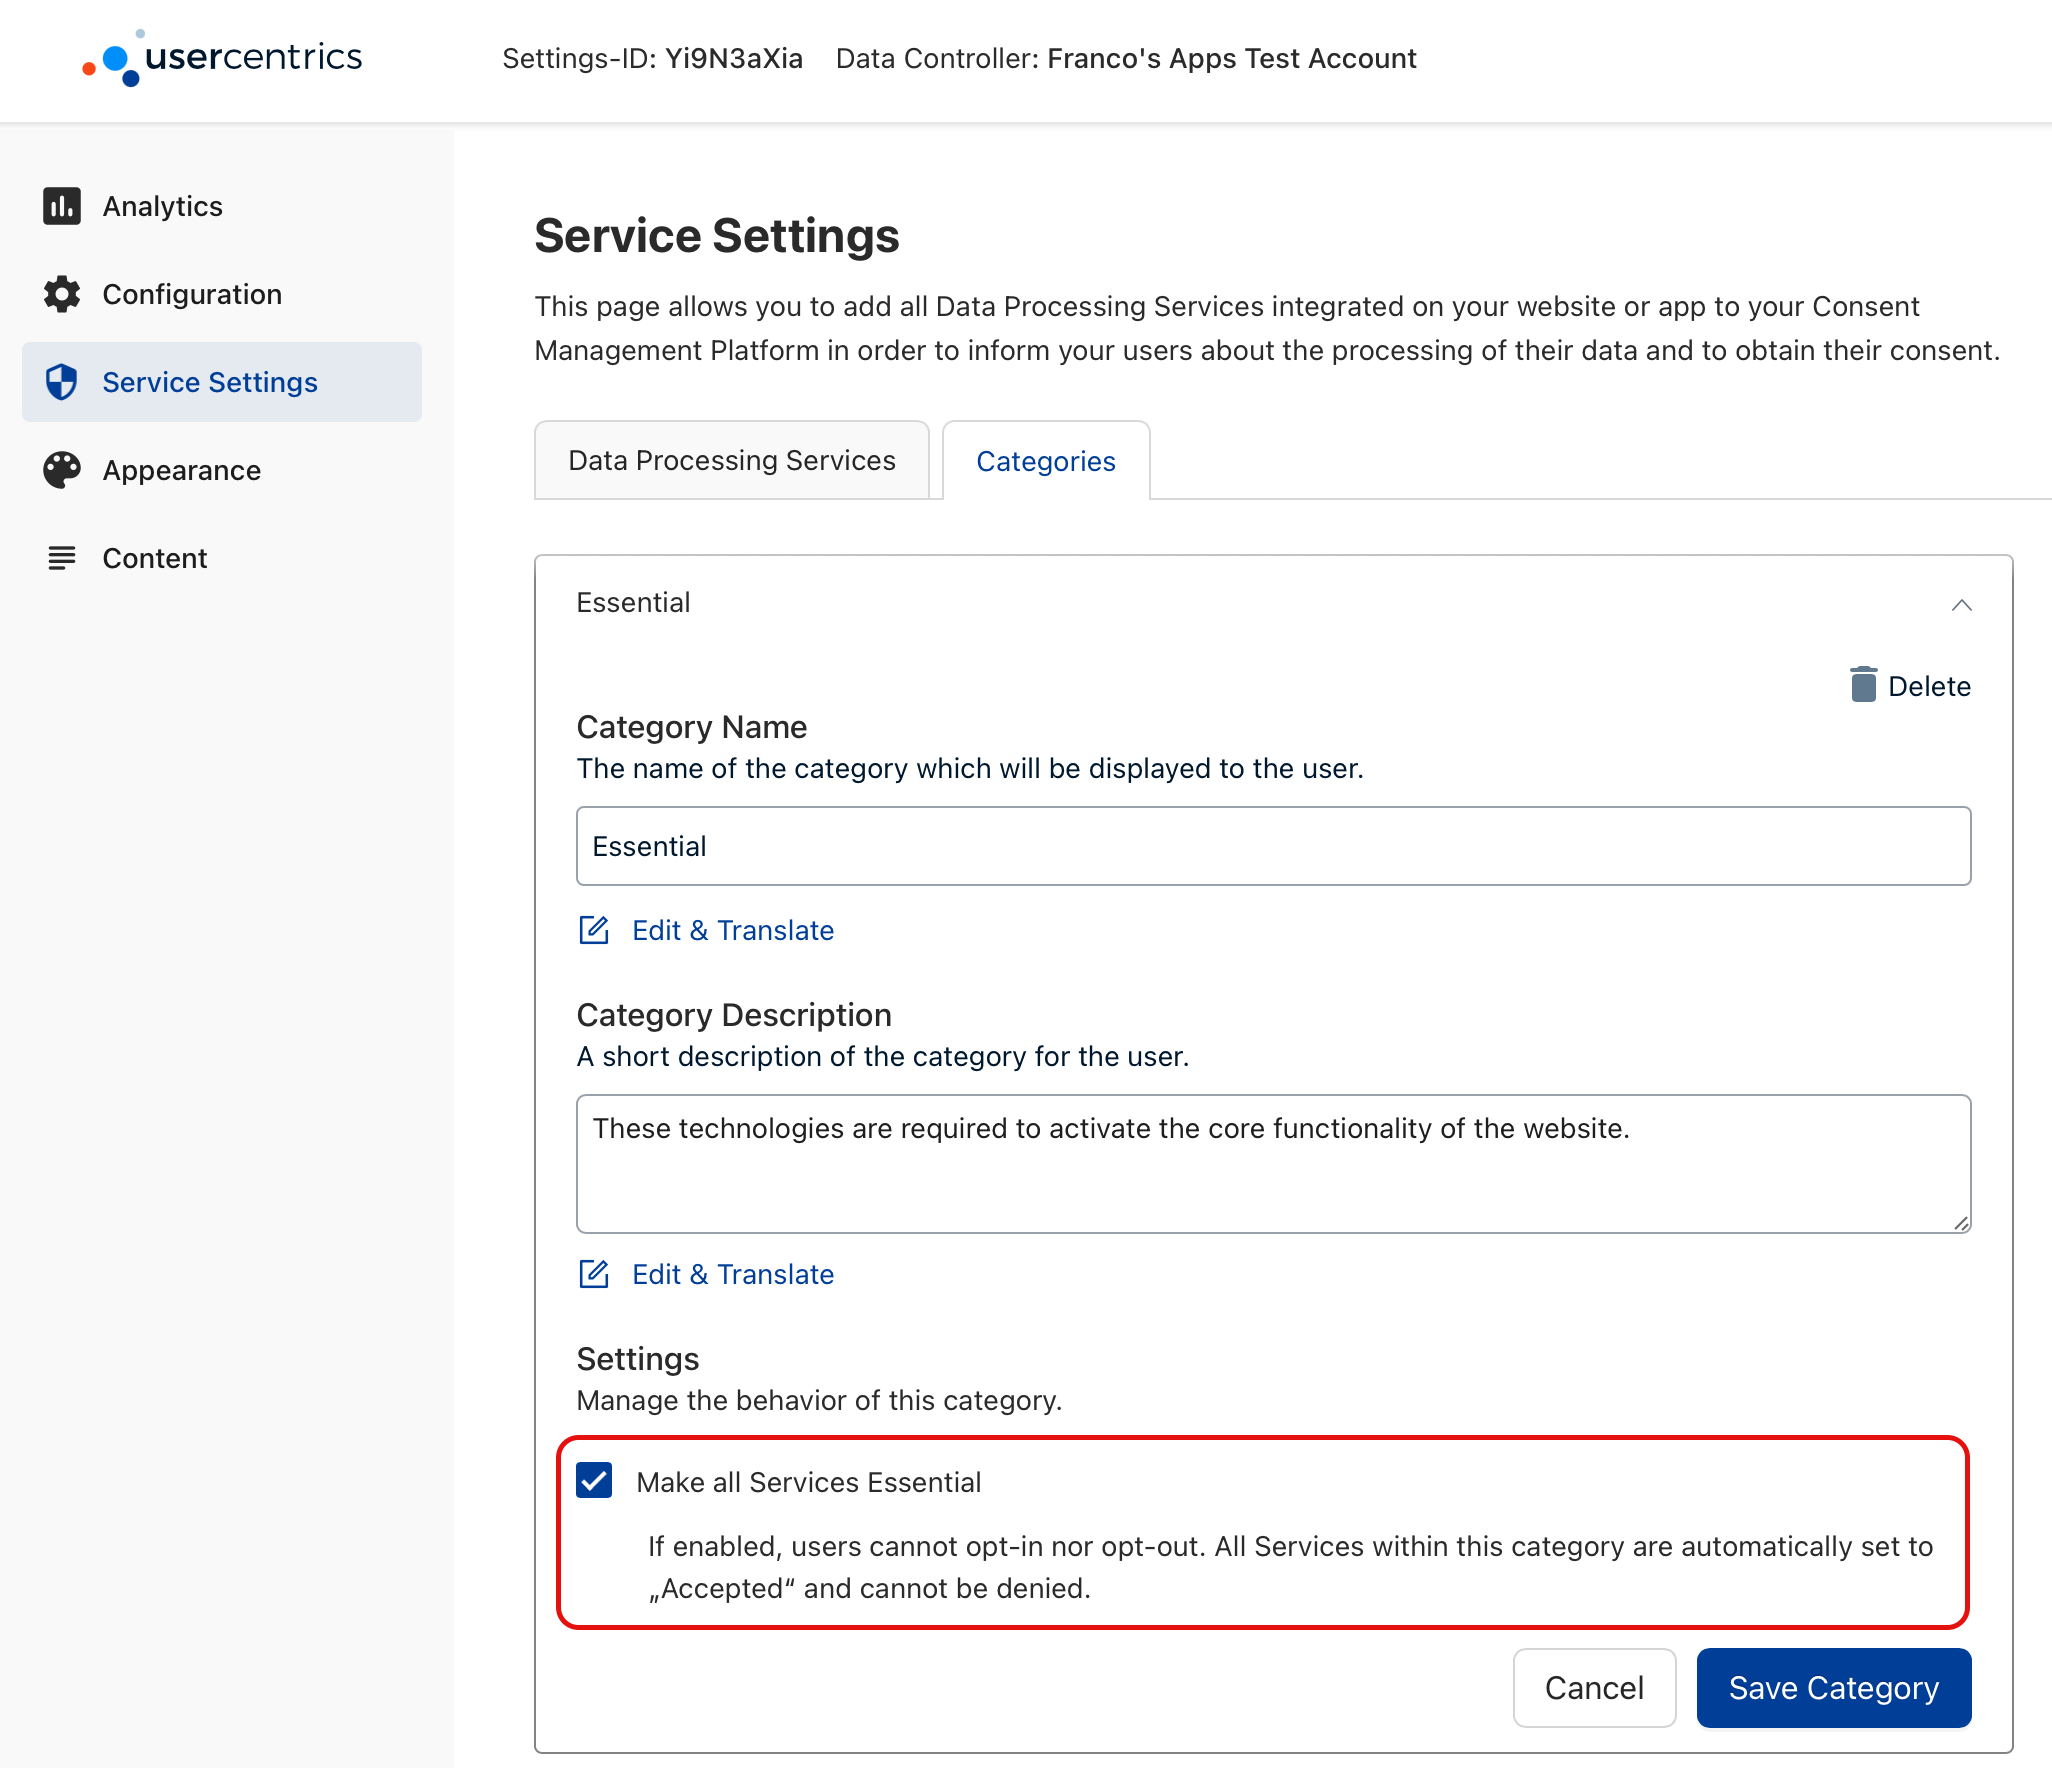Switch to Data Processing Services tab
The width and height of the screenshot is (2052, 1768).
(x=731, y=461)
